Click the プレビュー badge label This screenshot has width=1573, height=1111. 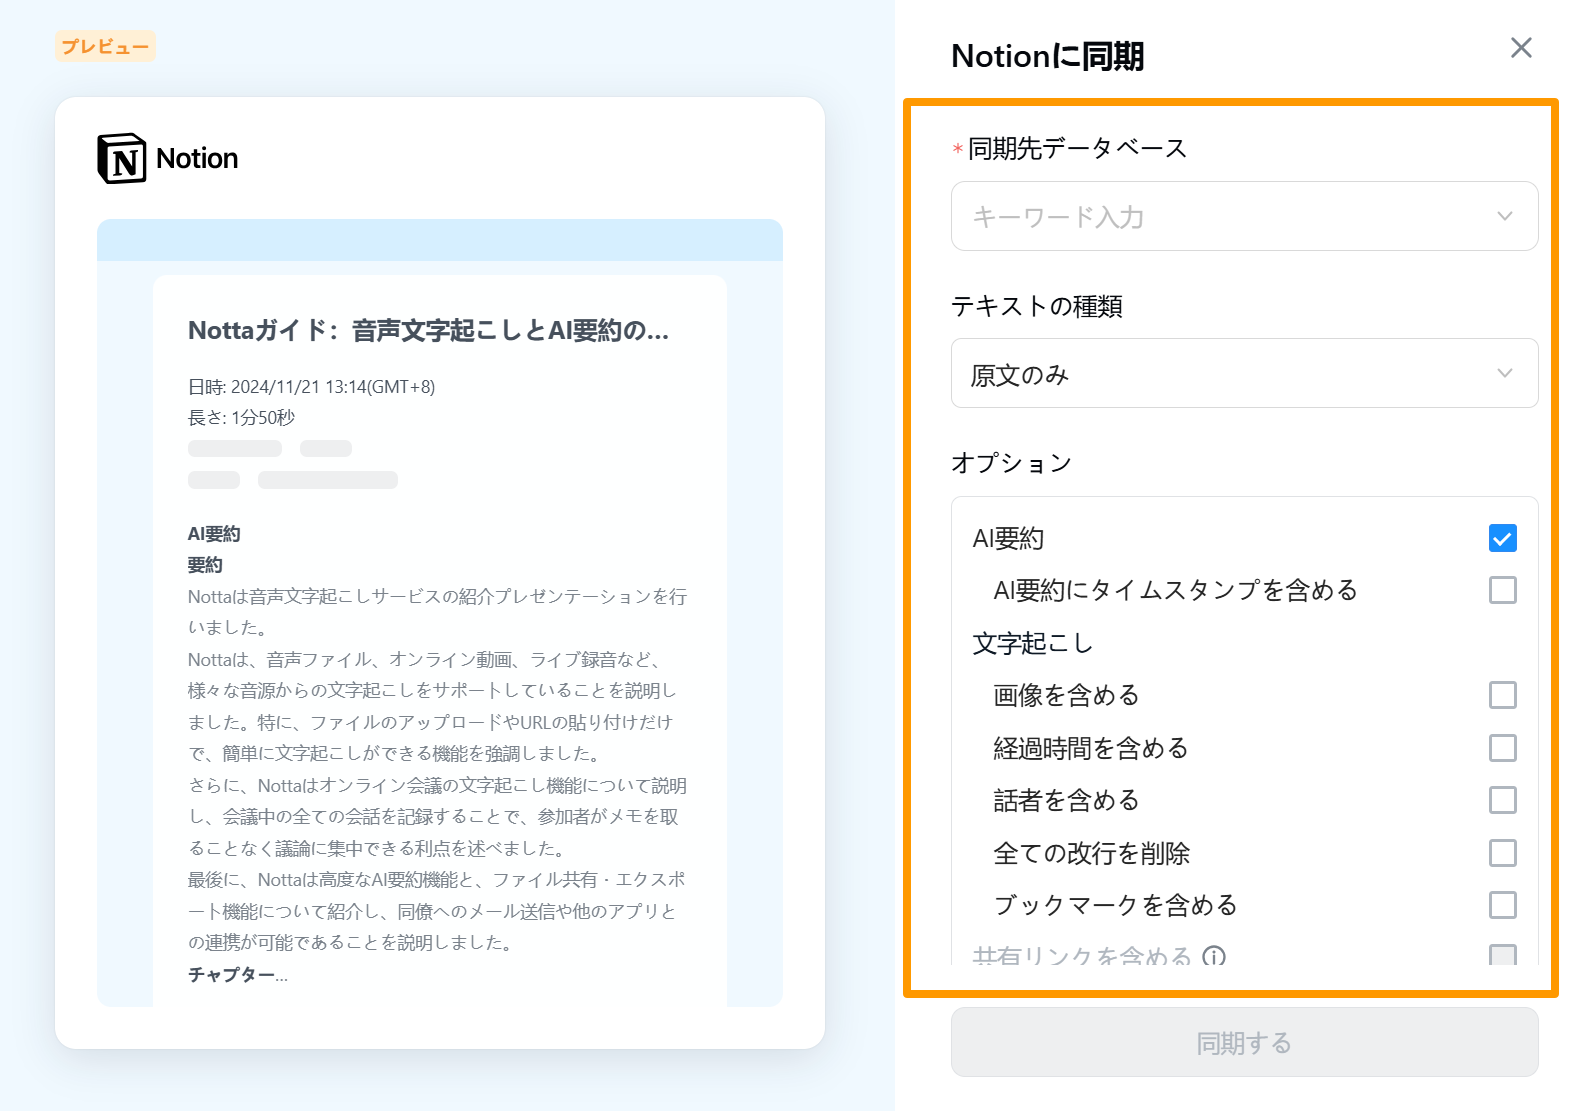[105, 46]
